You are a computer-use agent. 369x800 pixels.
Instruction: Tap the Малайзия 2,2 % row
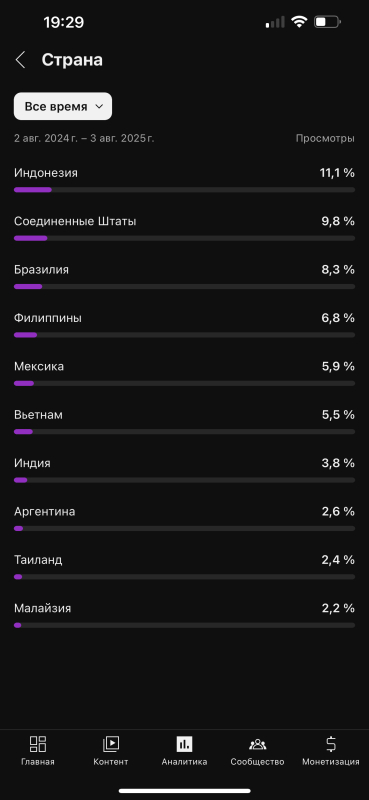click(184, 615)
